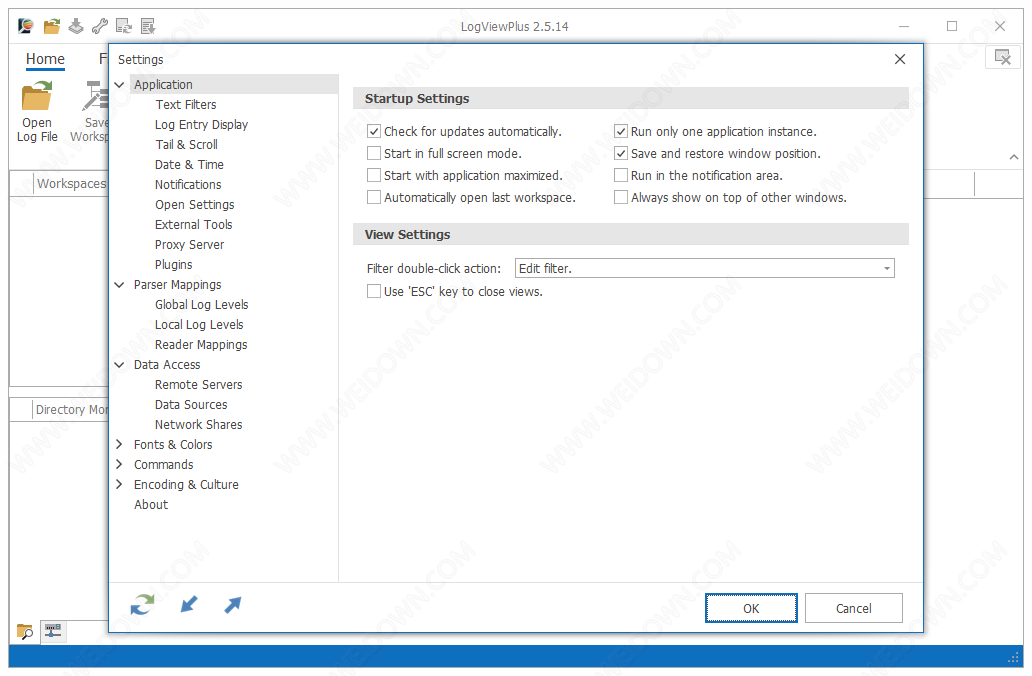Click the green-blue reset arrows icon in Settings
Screen dimensions: 1032x676
(x=142, y=604)
